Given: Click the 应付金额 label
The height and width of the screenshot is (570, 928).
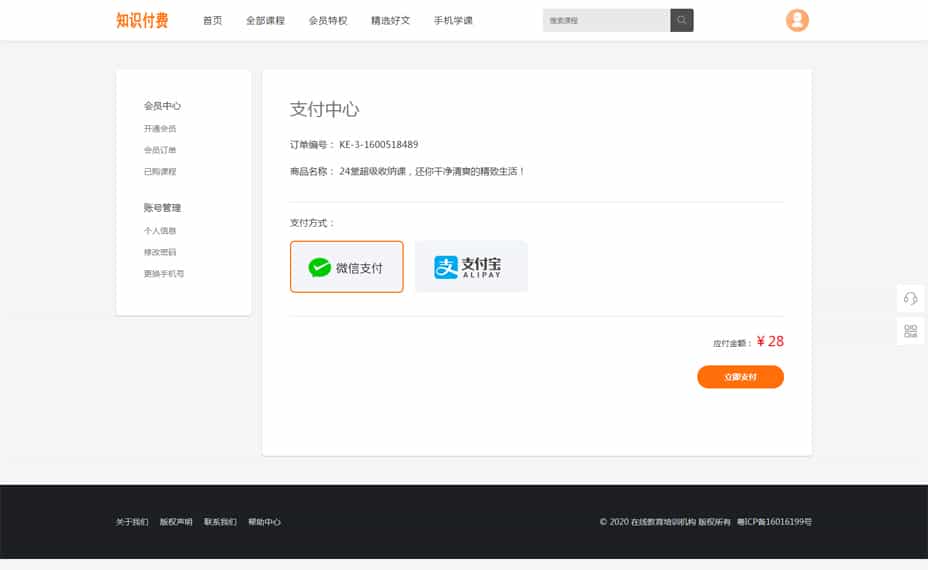Looking at the screenshot, I should [732, 343].
